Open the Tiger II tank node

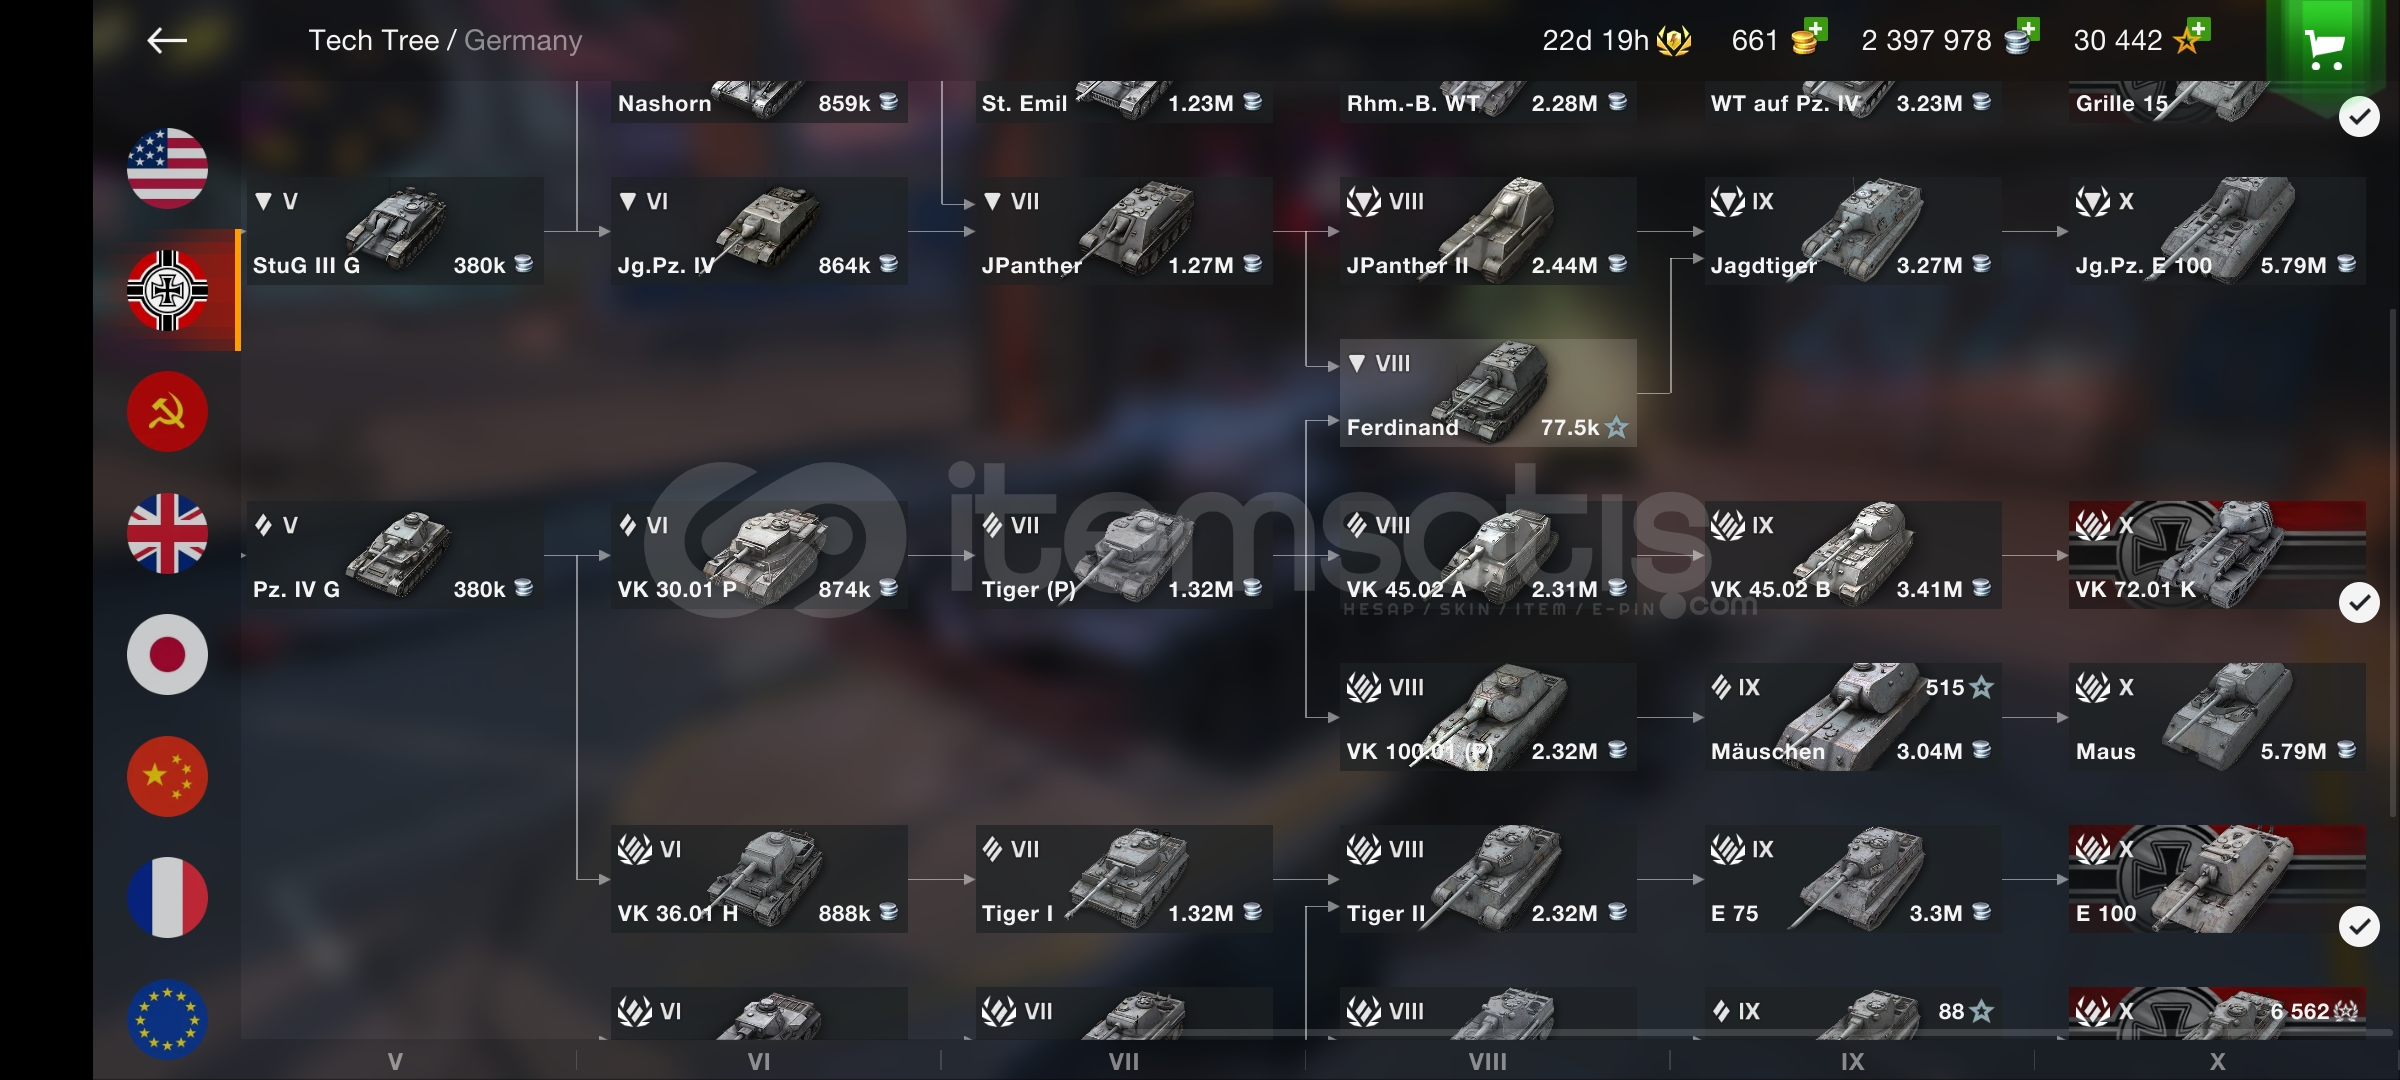[x=1488, y=879]
